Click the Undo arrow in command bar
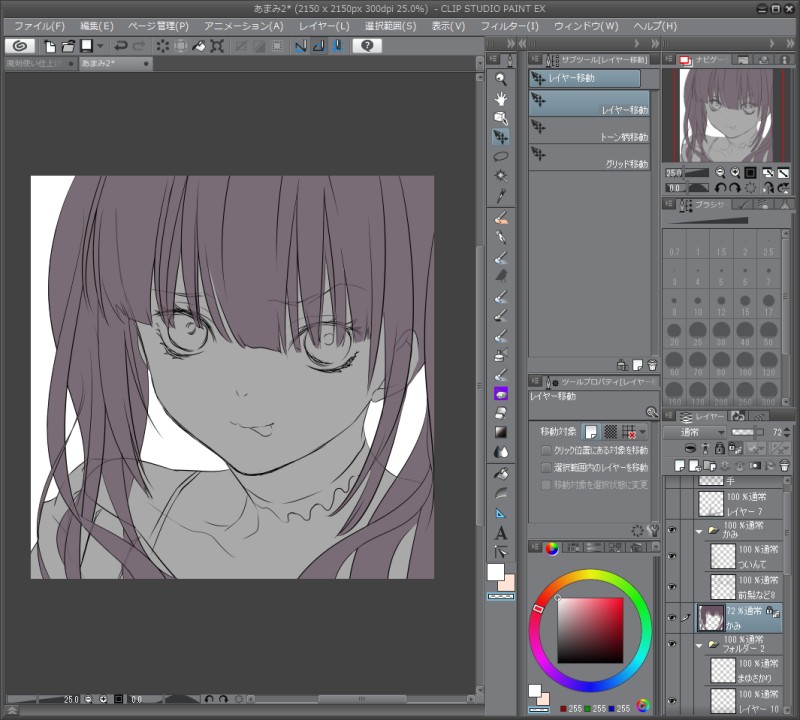 (120, 46)
